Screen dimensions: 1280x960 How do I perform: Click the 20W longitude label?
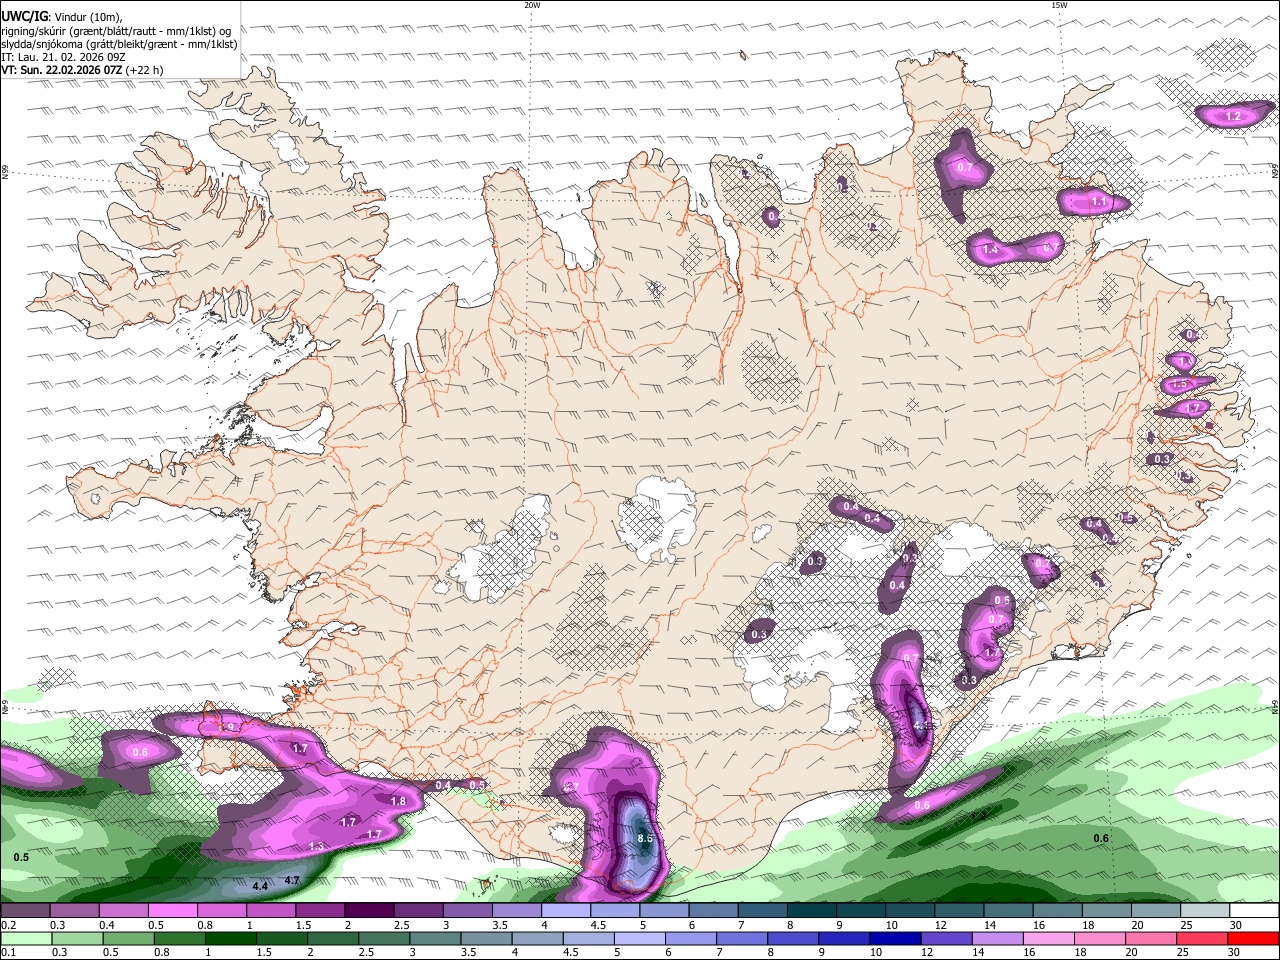tap(532, 5)
